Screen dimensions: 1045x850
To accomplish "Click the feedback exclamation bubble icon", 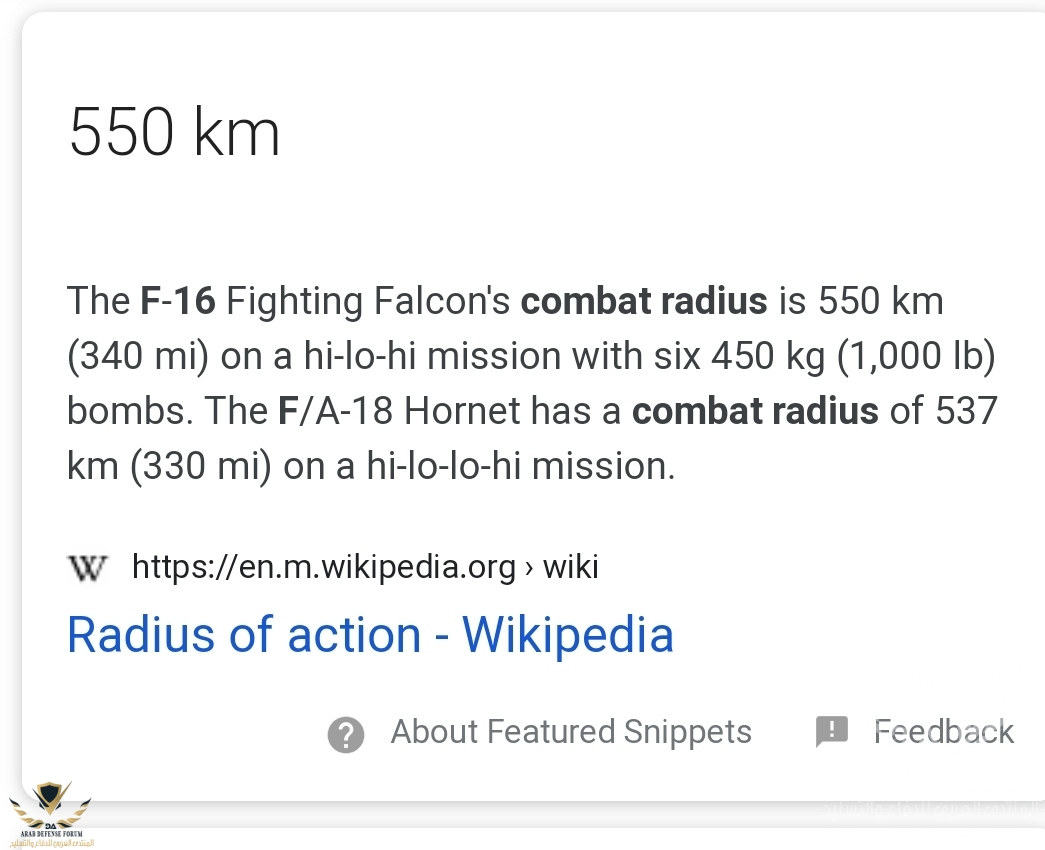I will pyautogui.click(x=831, y=732).
